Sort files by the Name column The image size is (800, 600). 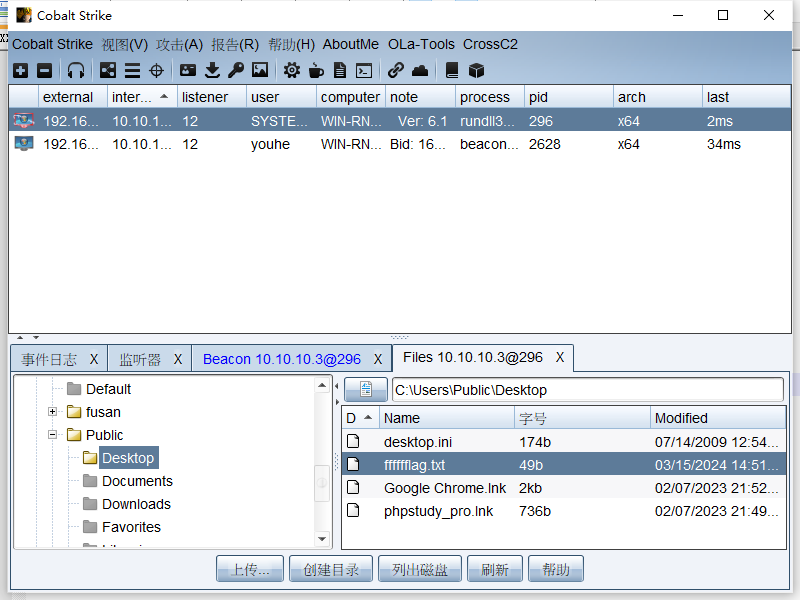pos(447,418)
